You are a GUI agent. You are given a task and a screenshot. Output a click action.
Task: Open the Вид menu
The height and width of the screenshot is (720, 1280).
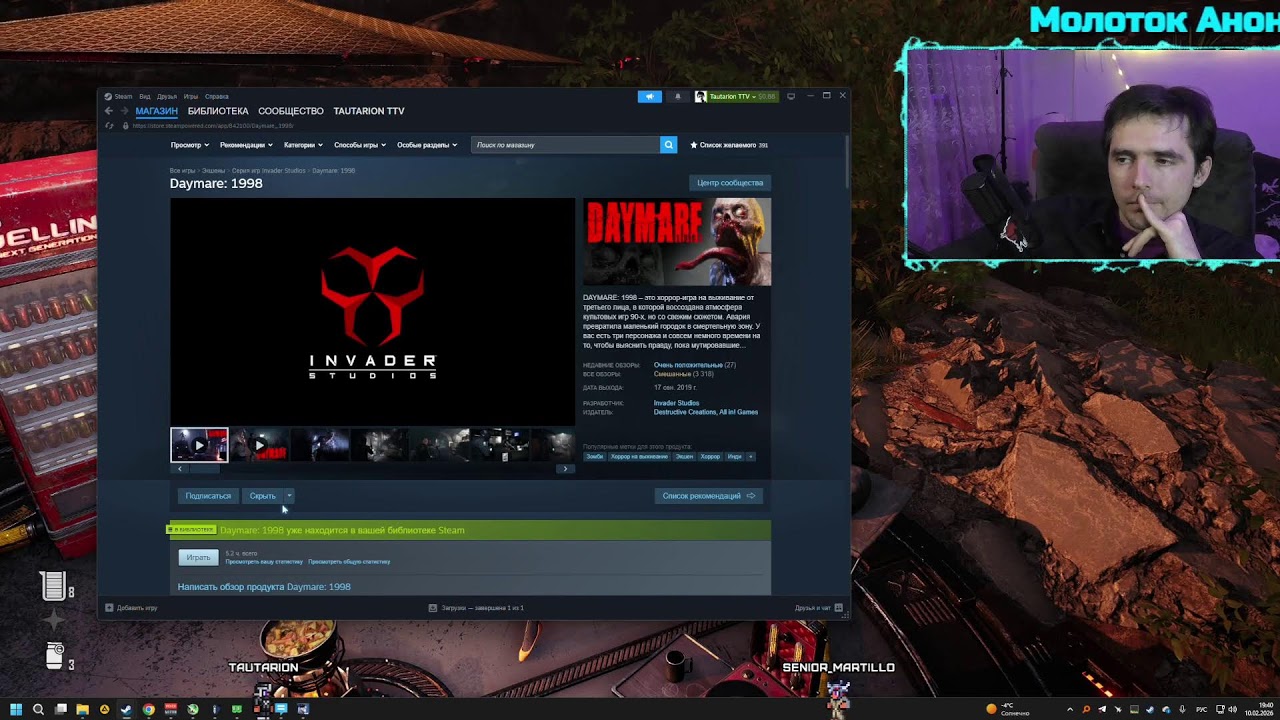(144, 97)
